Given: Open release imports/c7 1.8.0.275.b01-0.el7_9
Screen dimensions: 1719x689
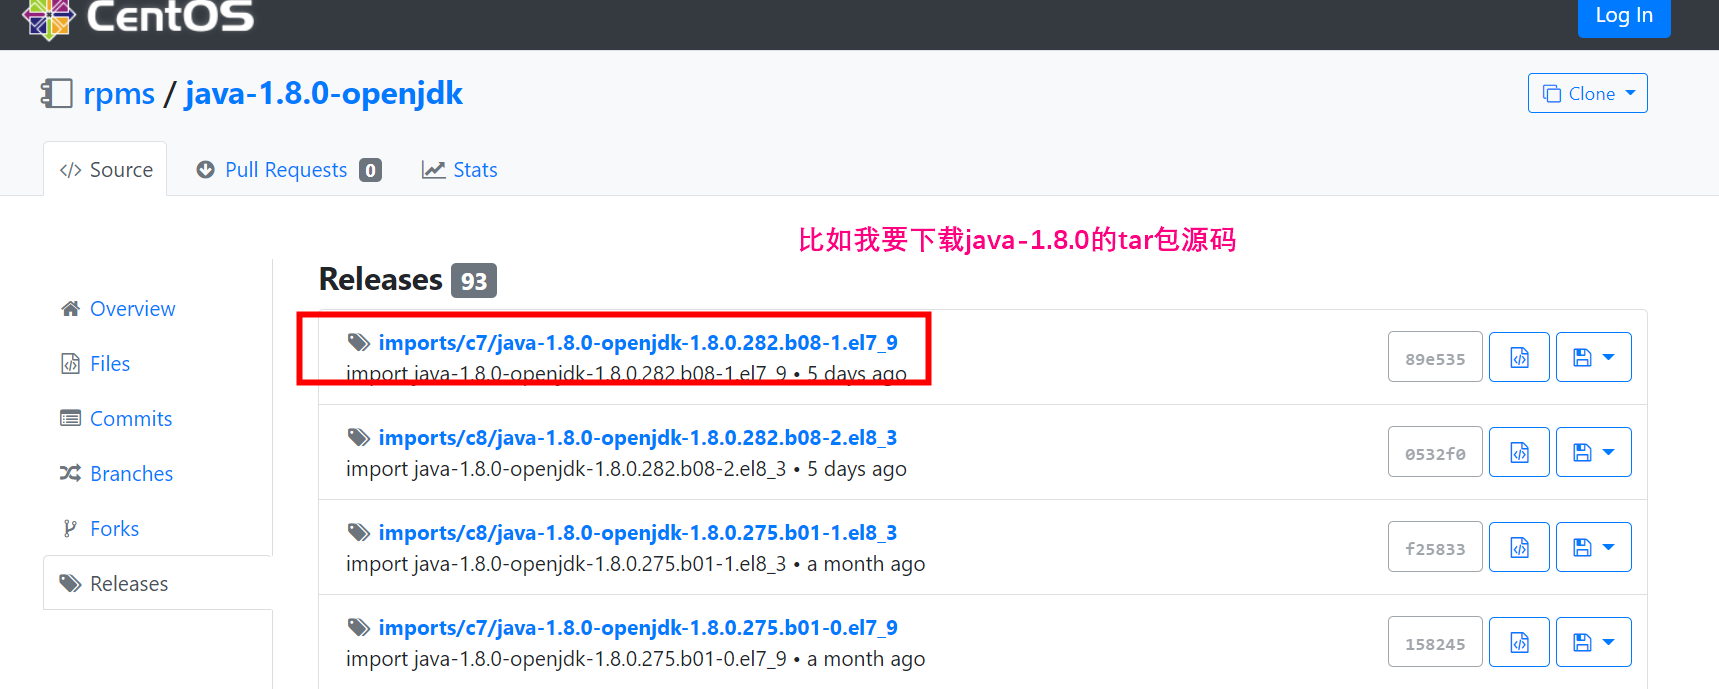Looking at the screenshot, I should pos(638,628).
